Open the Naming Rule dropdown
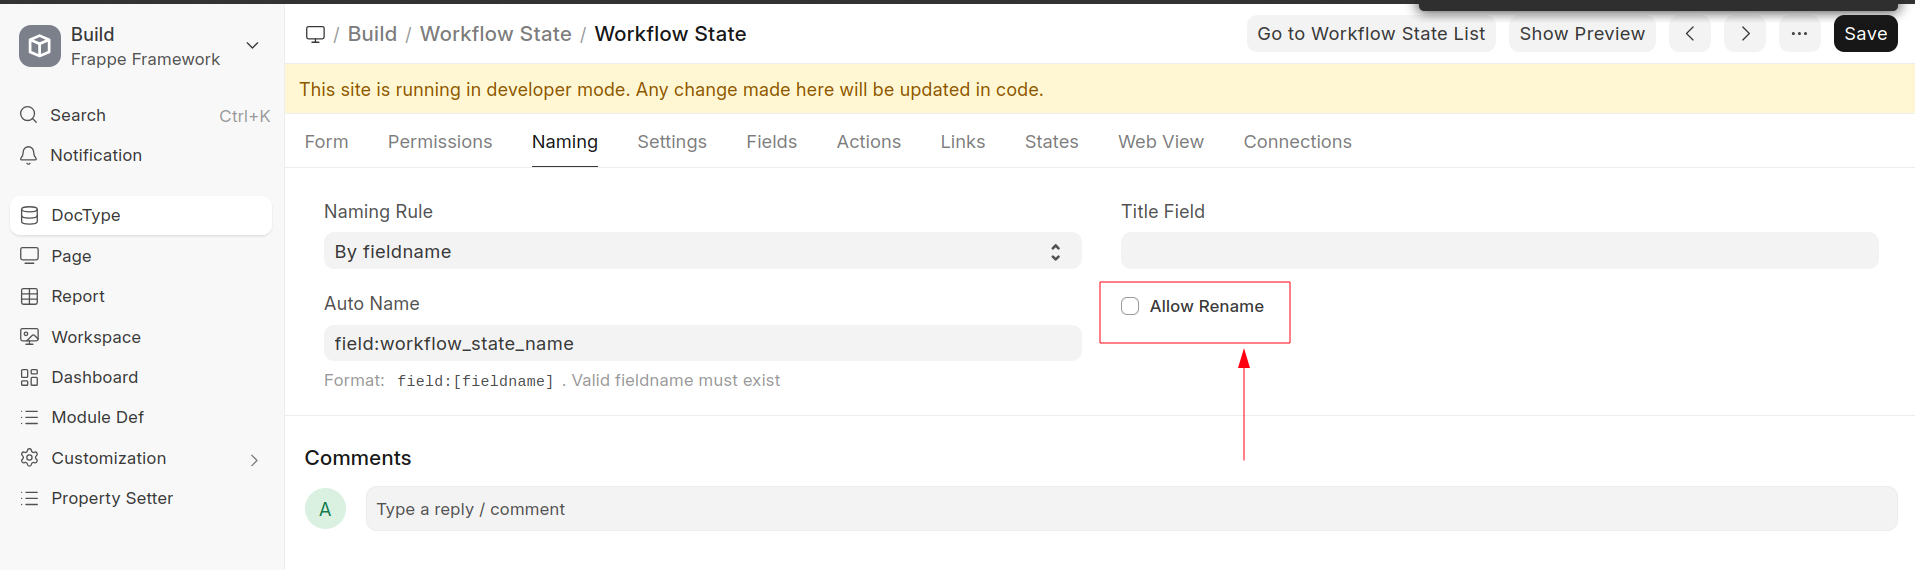Viewport: 1915px width, 570px height. tap(702, 251)
